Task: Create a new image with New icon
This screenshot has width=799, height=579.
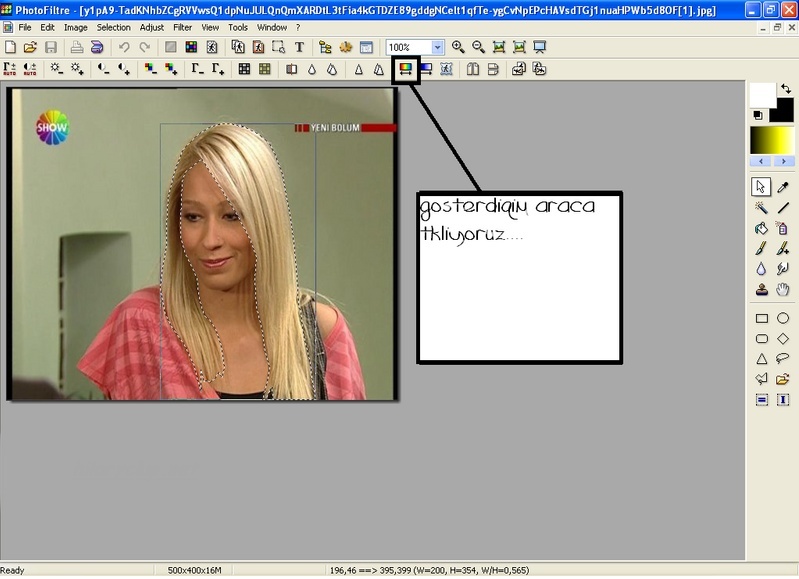Action: [10, 47]
